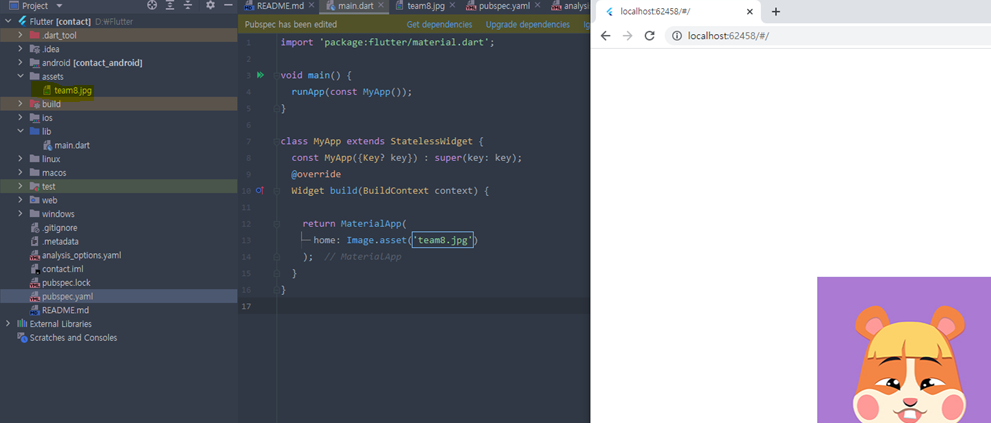Click the Expand All icon in Project panel

tap(170, 6)
